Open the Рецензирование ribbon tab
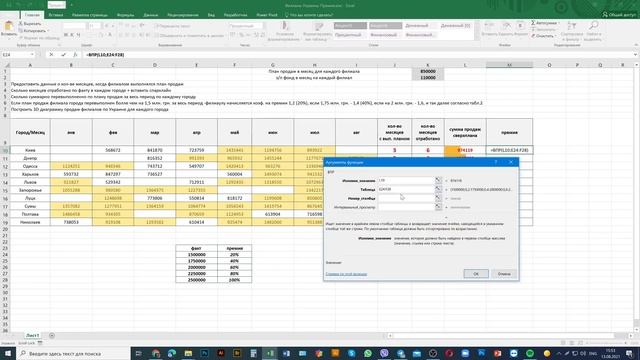Screen dimensions: 640x360 click(x=183, y=15)
